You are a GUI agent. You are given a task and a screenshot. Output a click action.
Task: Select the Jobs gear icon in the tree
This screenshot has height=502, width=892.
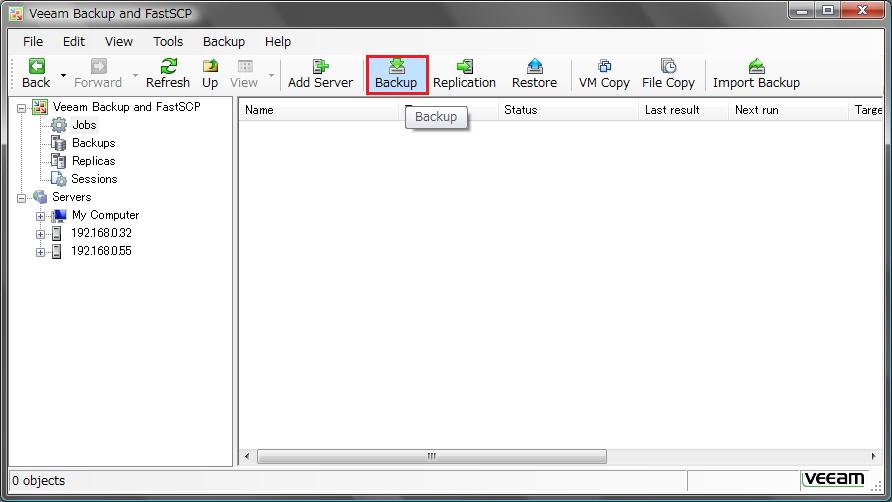(59, 125)
